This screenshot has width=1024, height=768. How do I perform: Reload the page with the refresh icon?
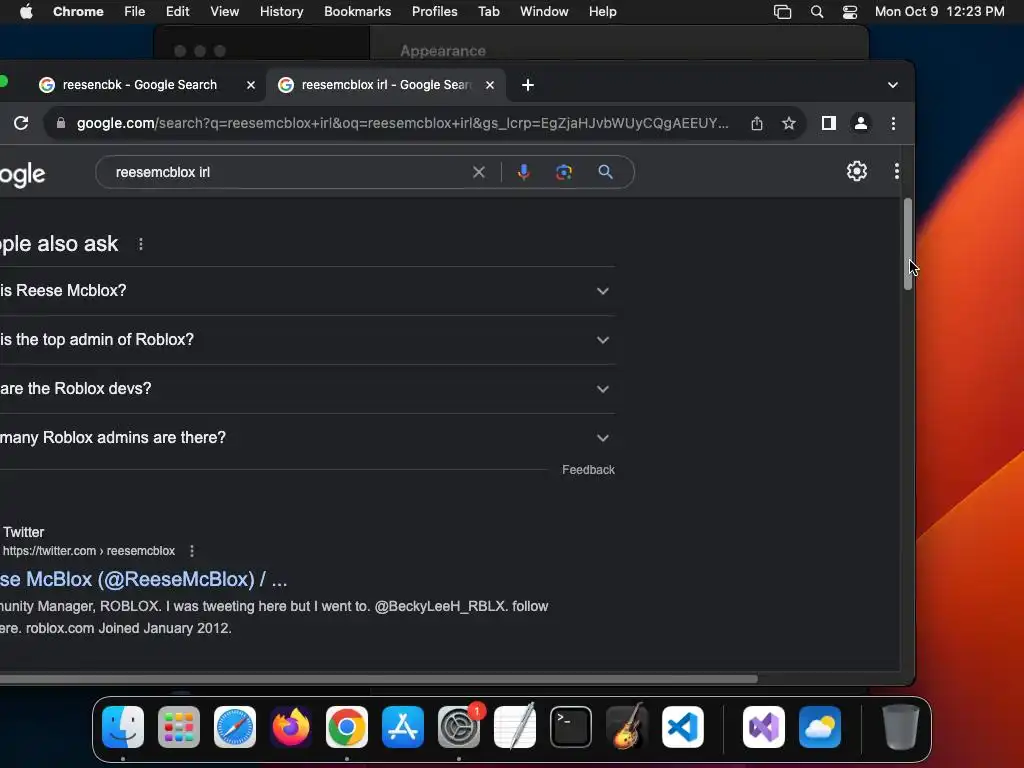pos(21,123)
